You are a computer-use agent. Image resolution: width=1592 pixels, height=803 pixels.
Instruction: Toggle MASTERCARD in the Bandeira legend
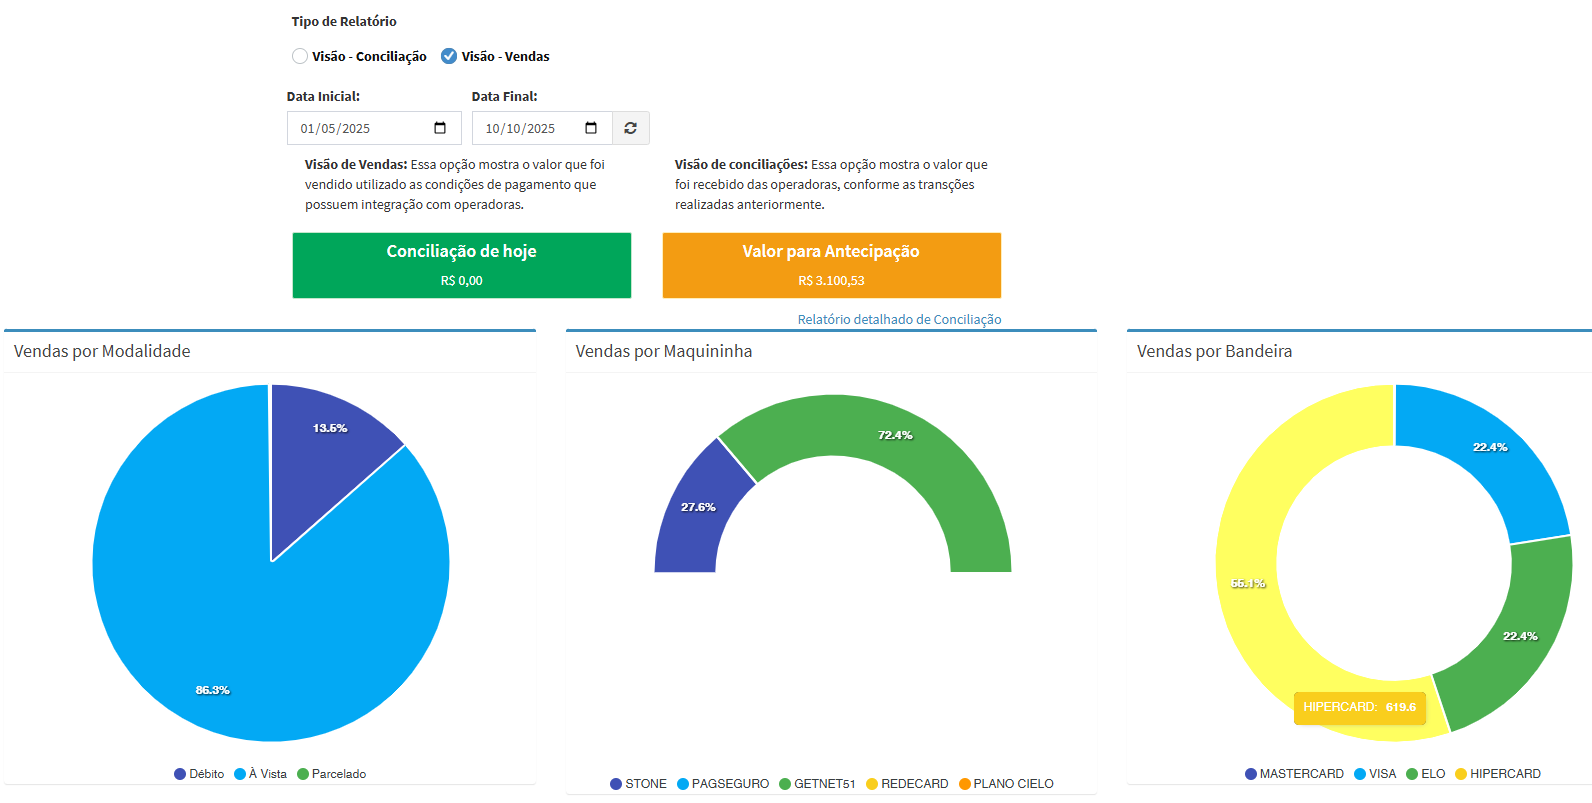tap(1294, 774)
